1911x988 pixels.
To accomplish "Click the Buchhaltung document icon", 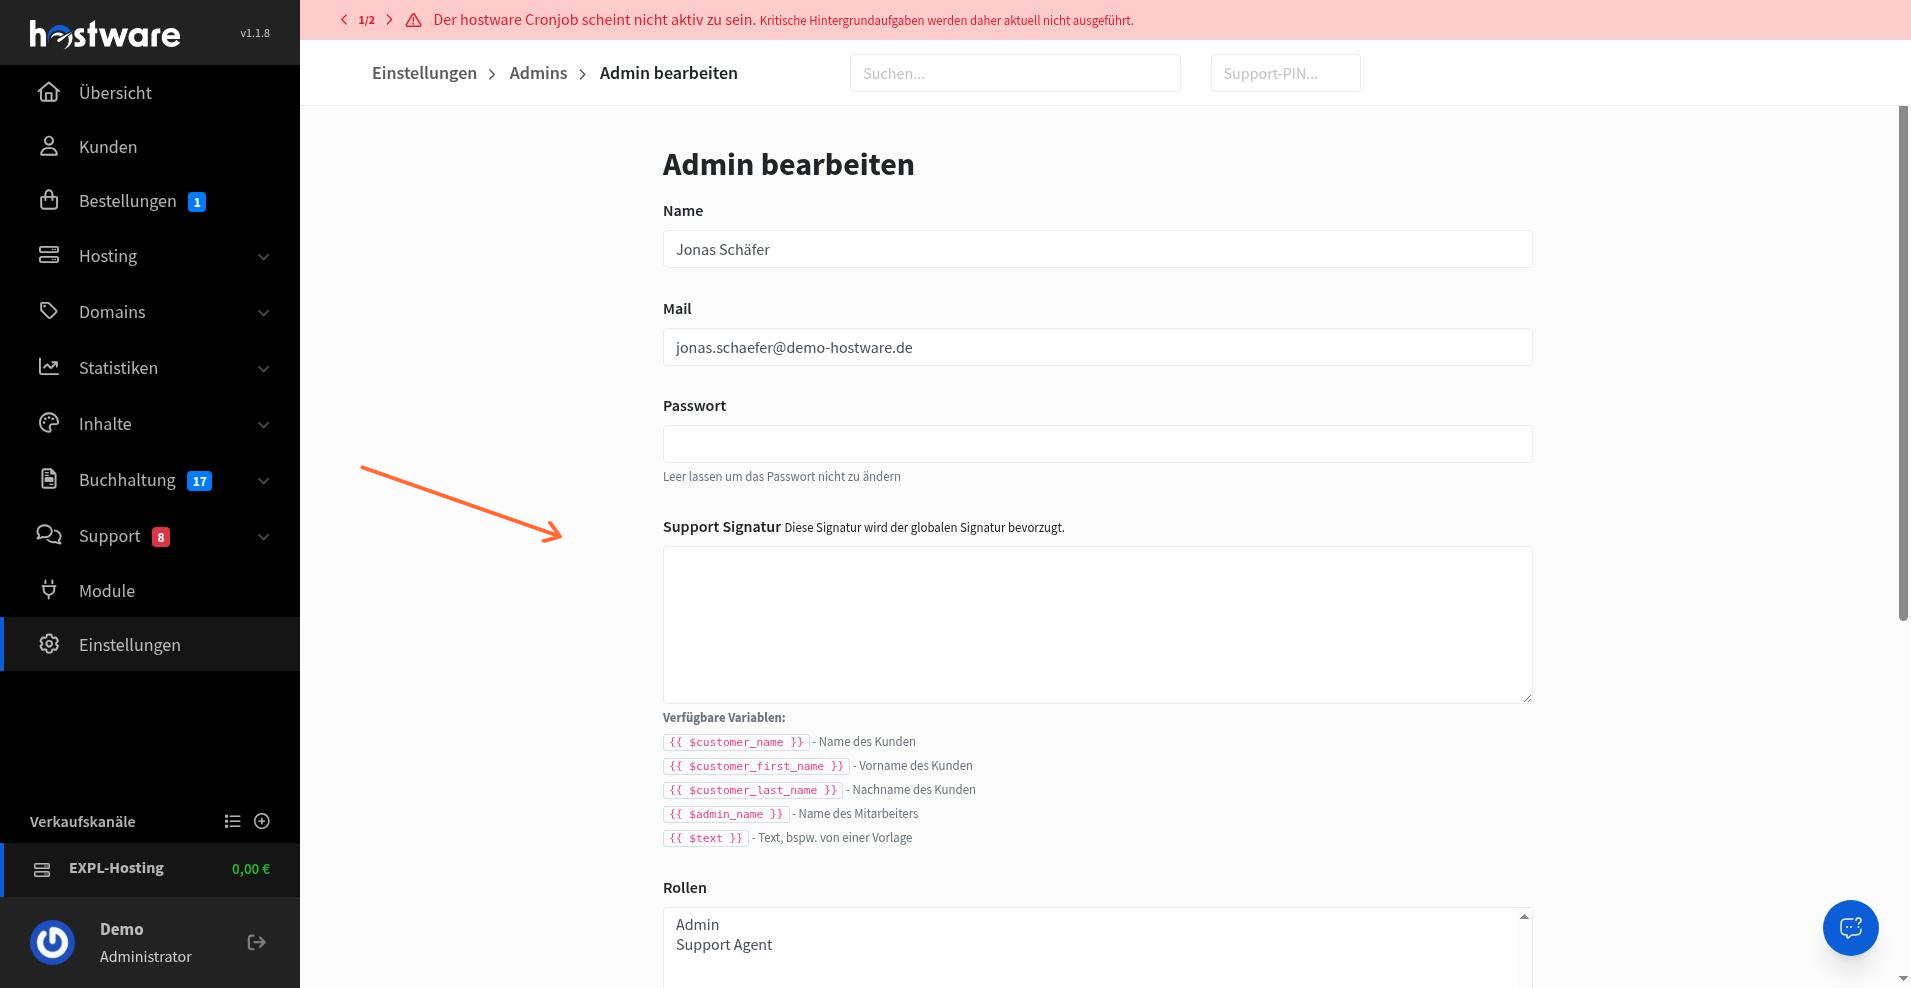I will [49, 479].
